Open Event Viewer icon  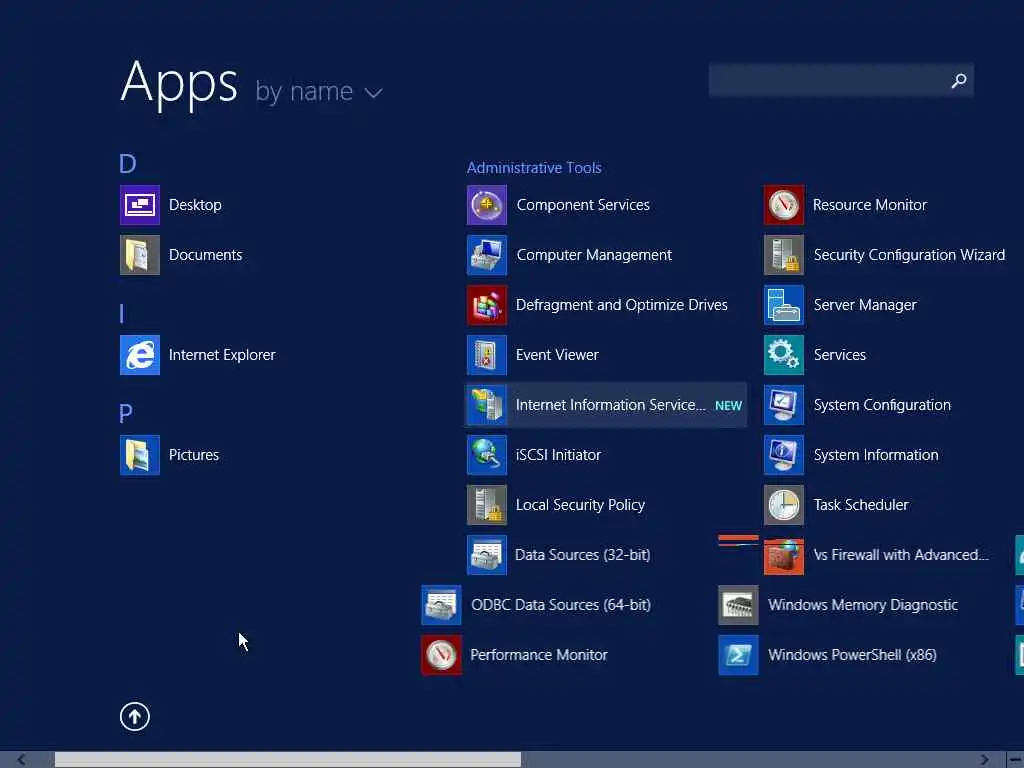(x=487, y=355)
